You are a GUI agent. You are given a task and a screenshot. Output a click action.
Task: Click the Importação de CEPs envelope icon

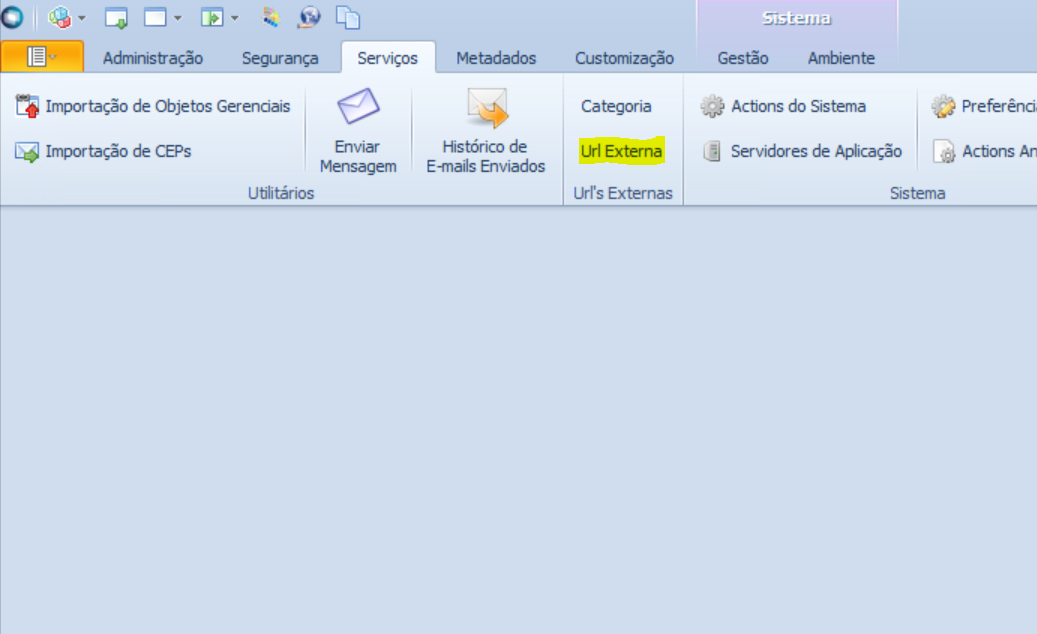click(27, 151)
